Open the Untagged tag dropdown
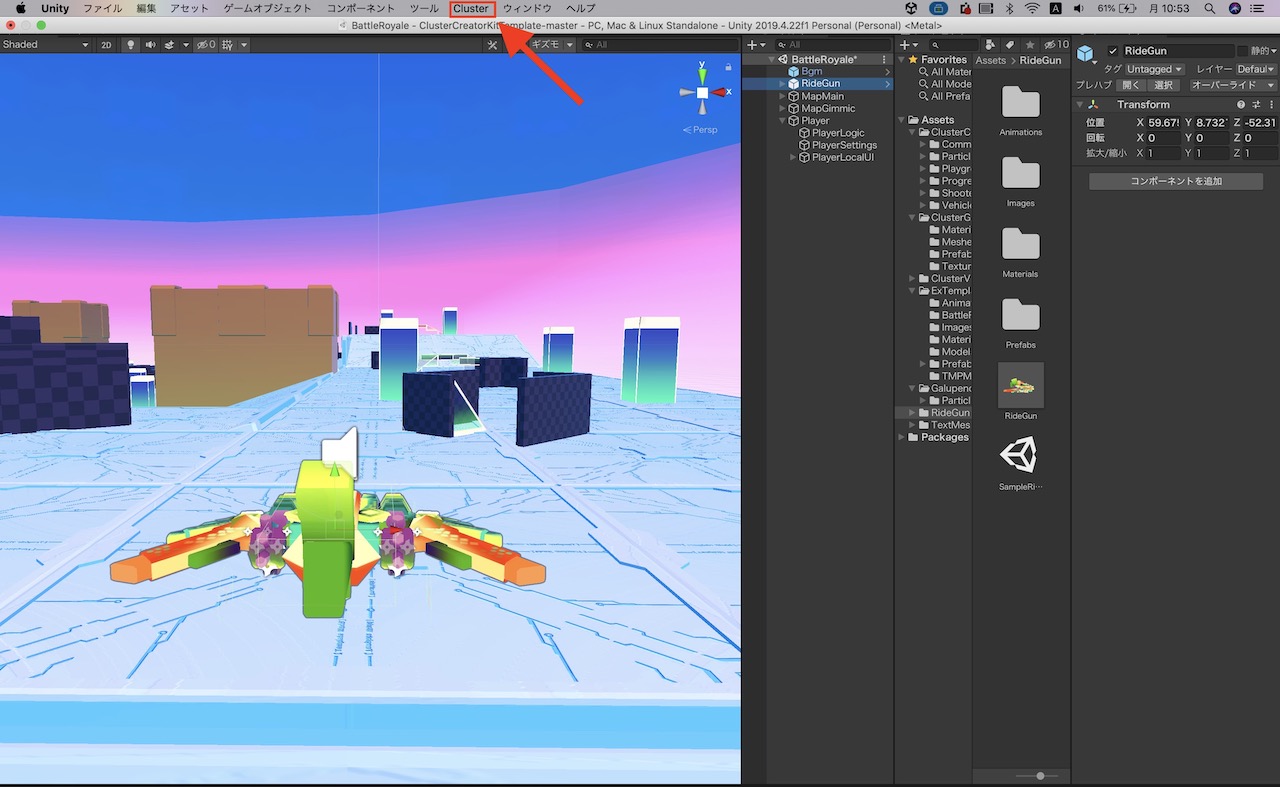The image size is (1280, 787). coord(1154,69)
